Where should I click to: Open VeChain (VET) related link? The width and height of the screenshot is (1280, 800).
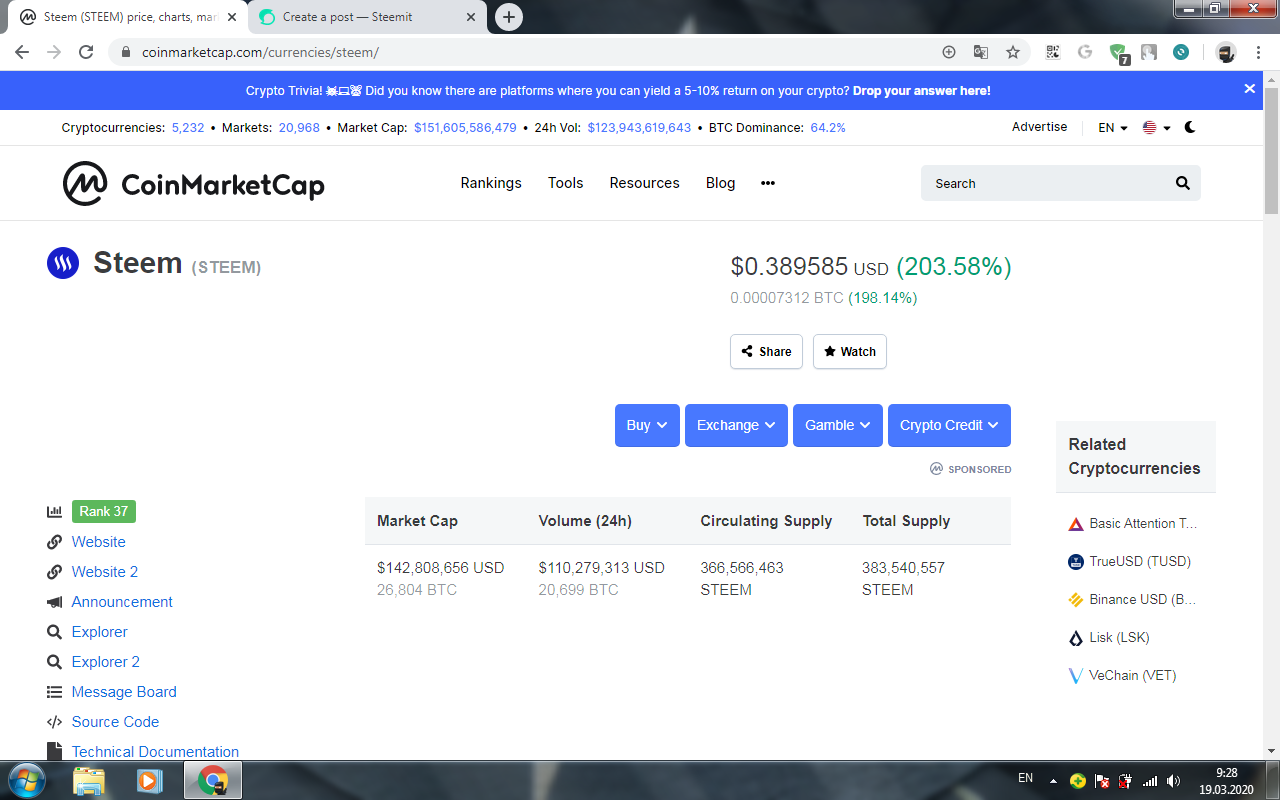point(1133,675)
